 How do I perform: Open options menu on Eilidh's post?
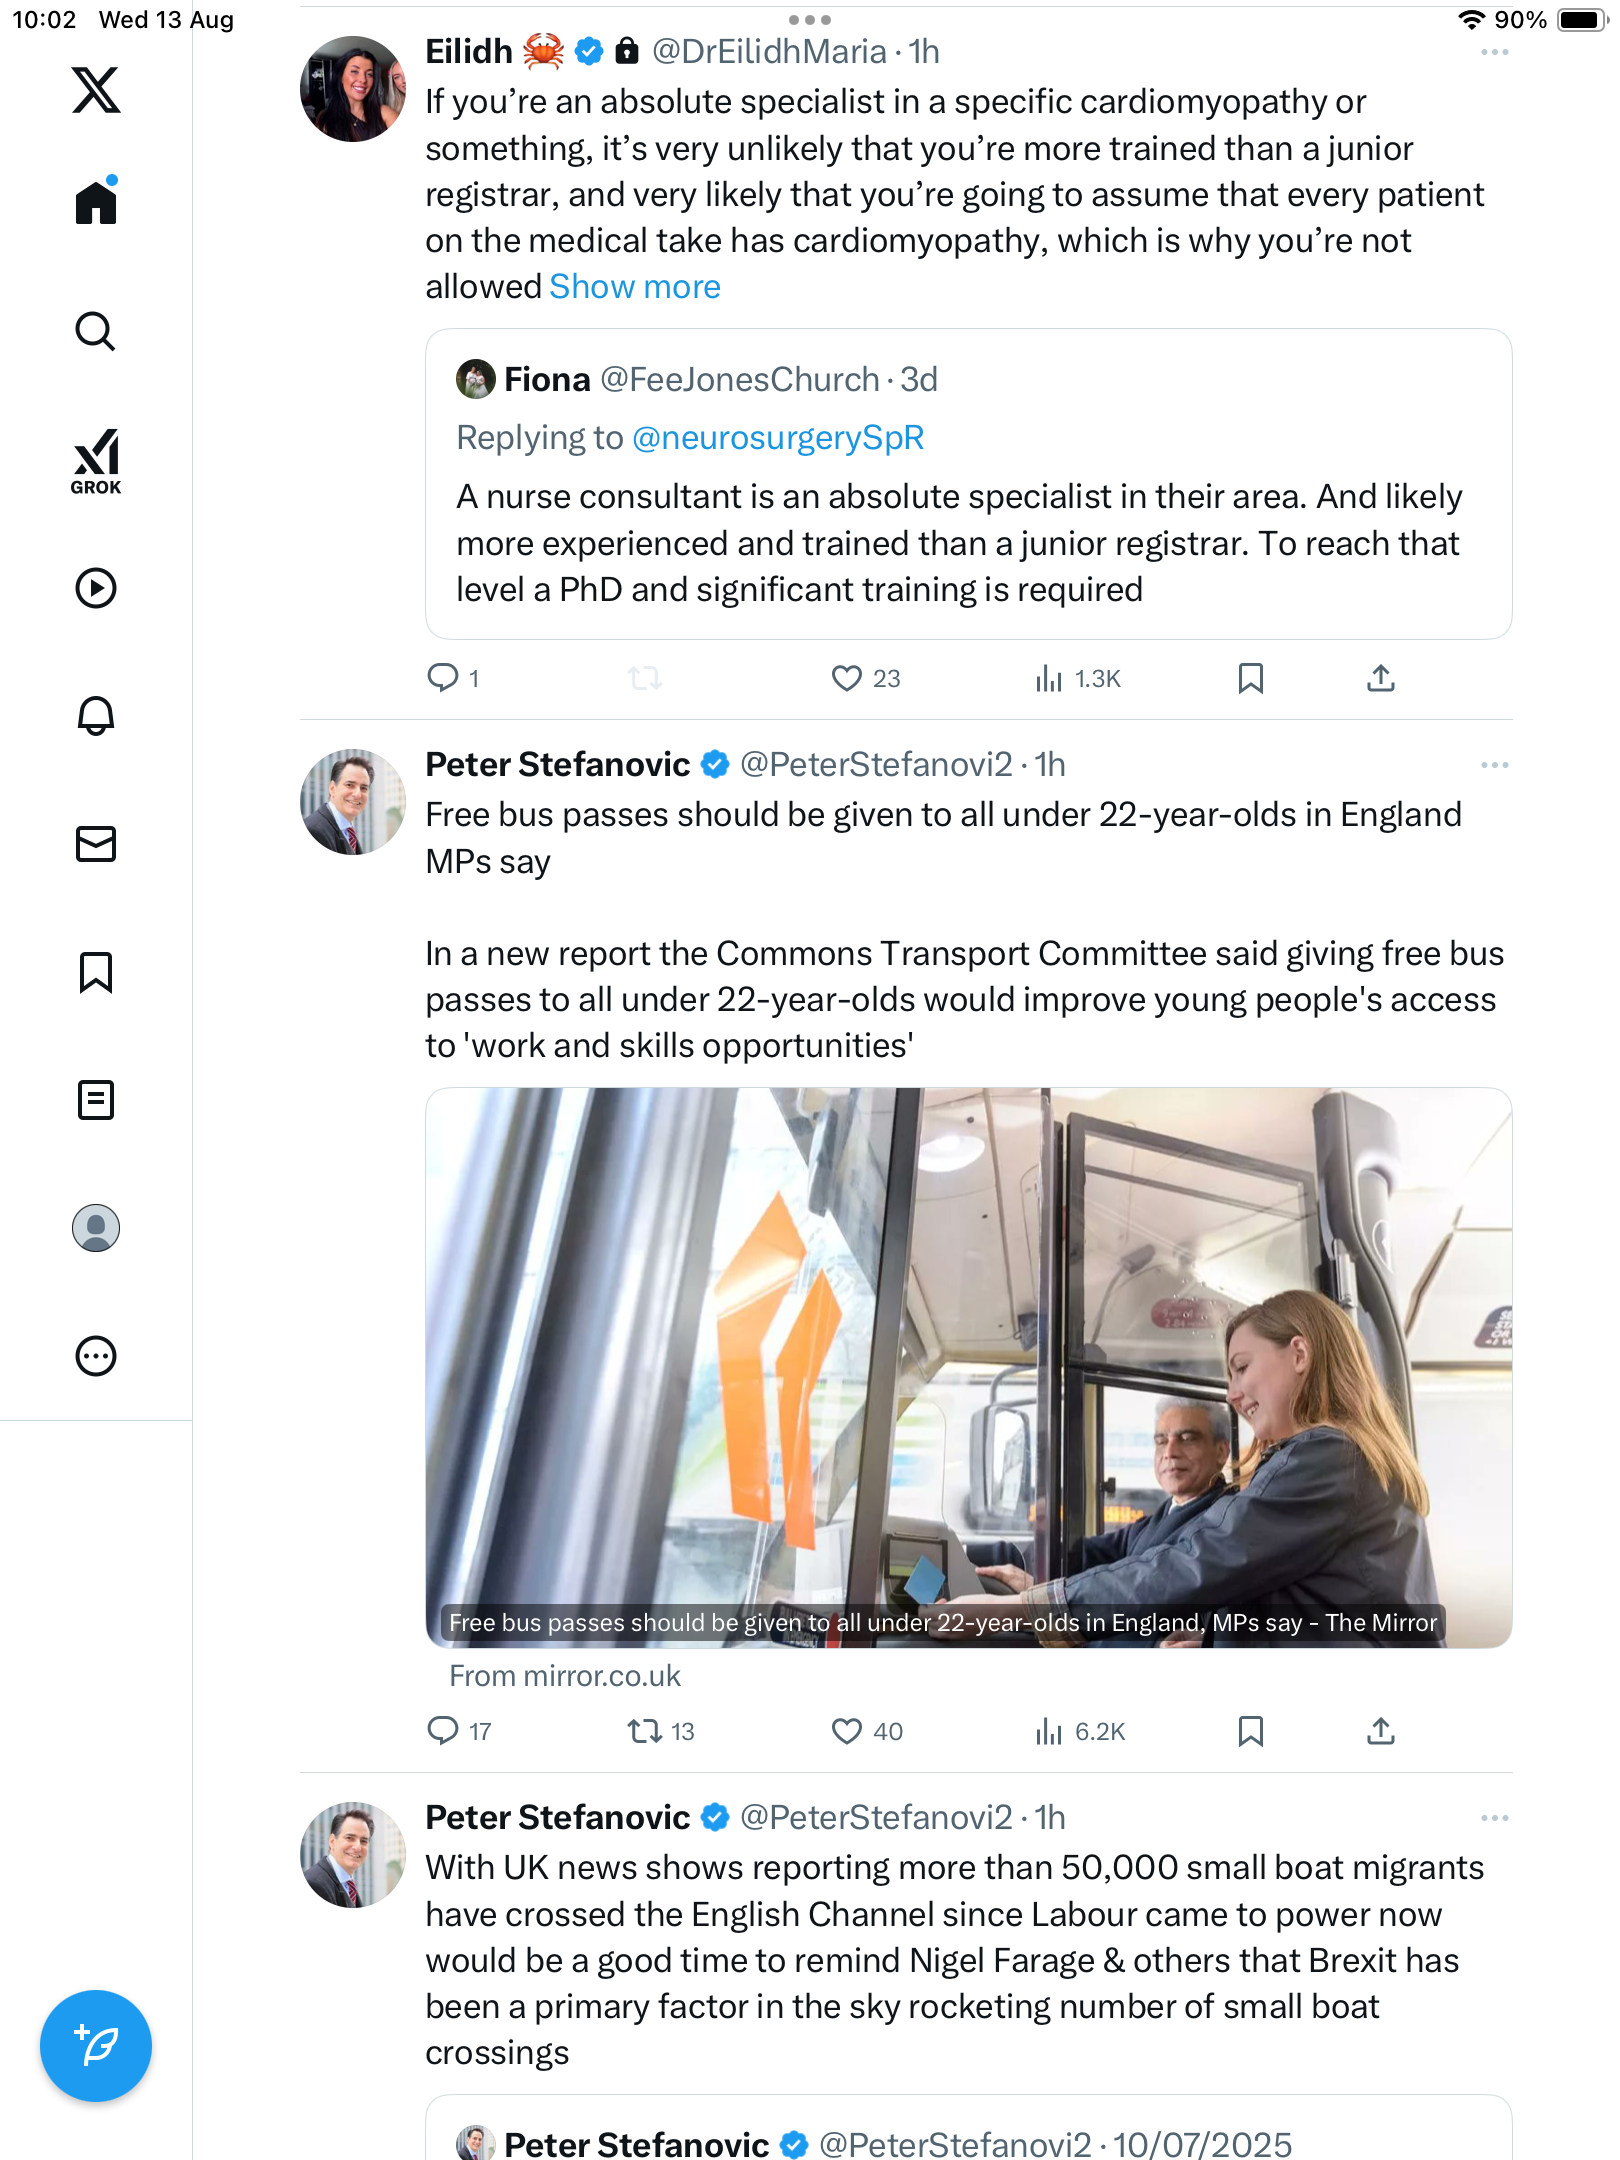(1494, 52)
